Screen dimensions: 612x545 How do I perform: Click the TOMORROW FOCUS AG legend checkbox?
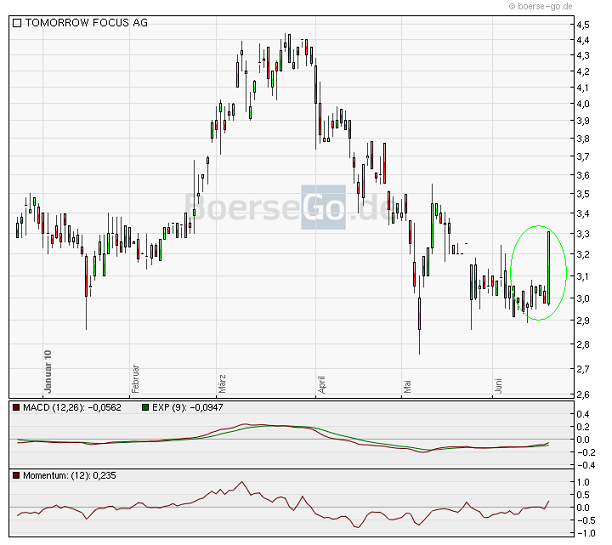pyautogui.click(x=17, y=23)
